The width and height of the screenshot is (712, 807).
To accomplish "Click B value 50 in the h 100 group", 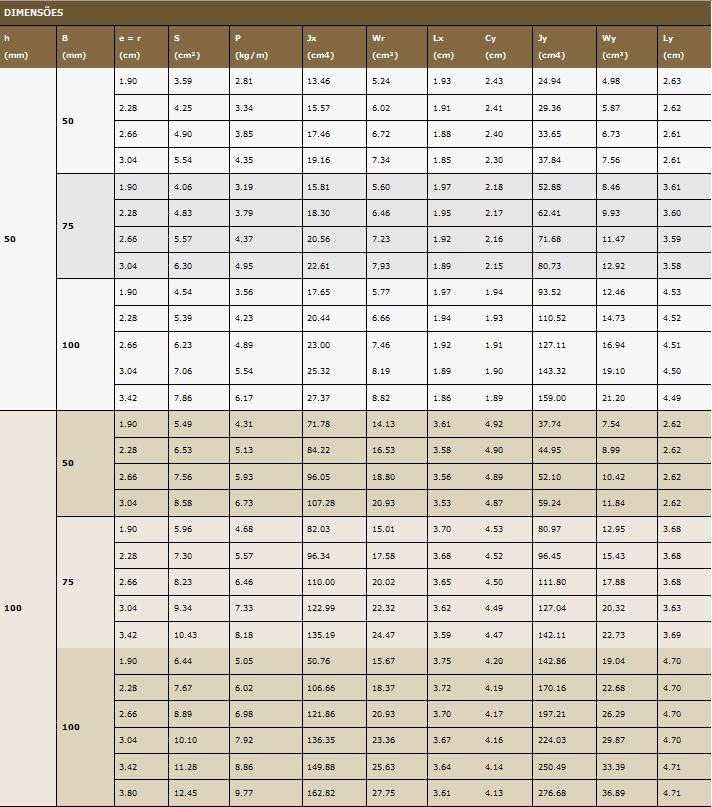I will point(85,463).
